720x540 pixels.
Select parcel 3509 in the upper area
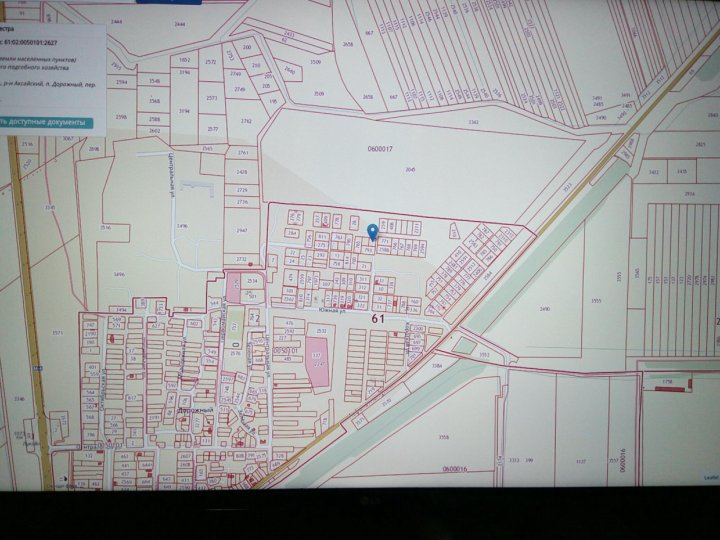pyautogui.click(x=316, y=63)
